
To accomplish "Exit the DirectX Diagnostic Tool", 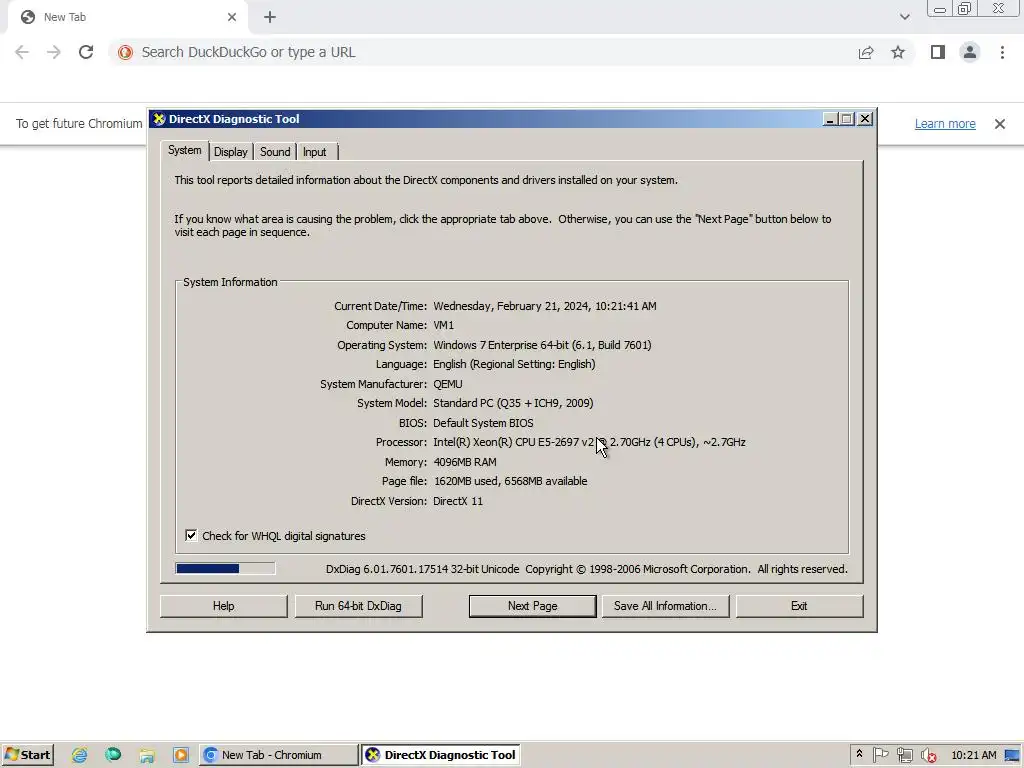I will [x=799, y=606].
